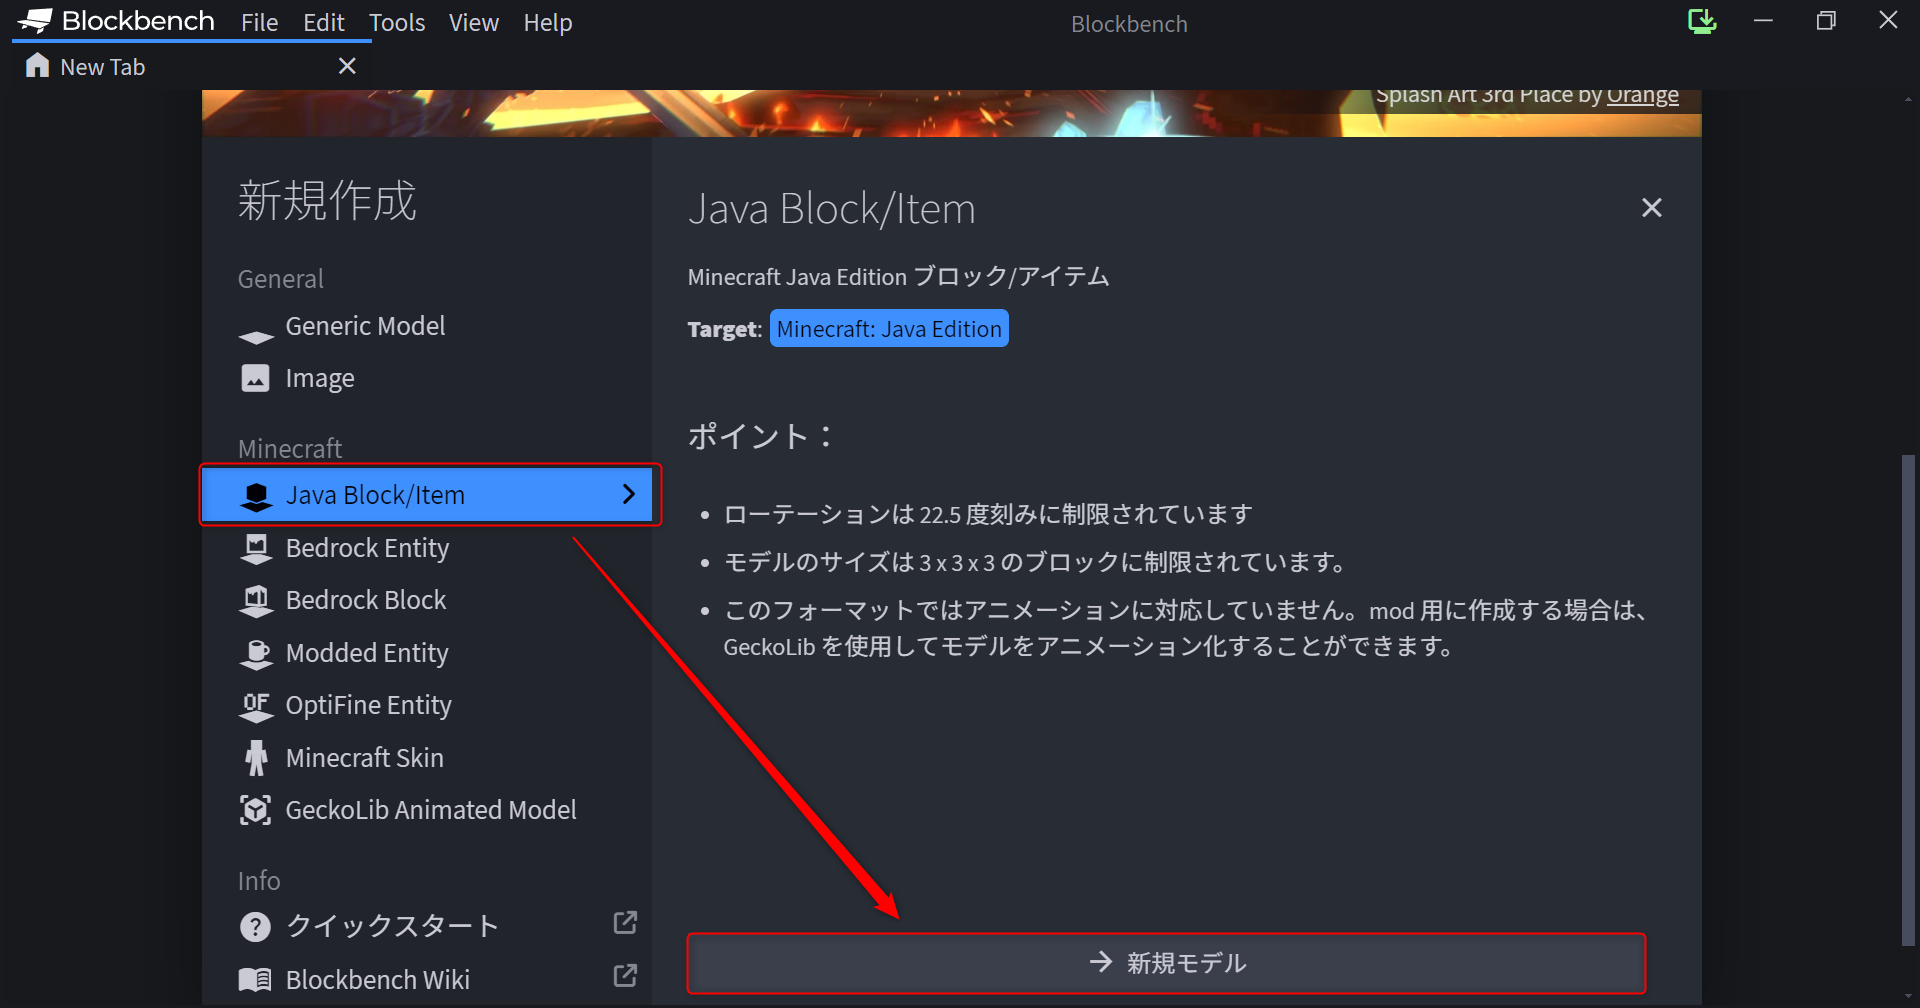Select the Java Block/Item cube icon
Image resolution: width=1920 pixels, height=1008 pixels.
coord(257,494)
